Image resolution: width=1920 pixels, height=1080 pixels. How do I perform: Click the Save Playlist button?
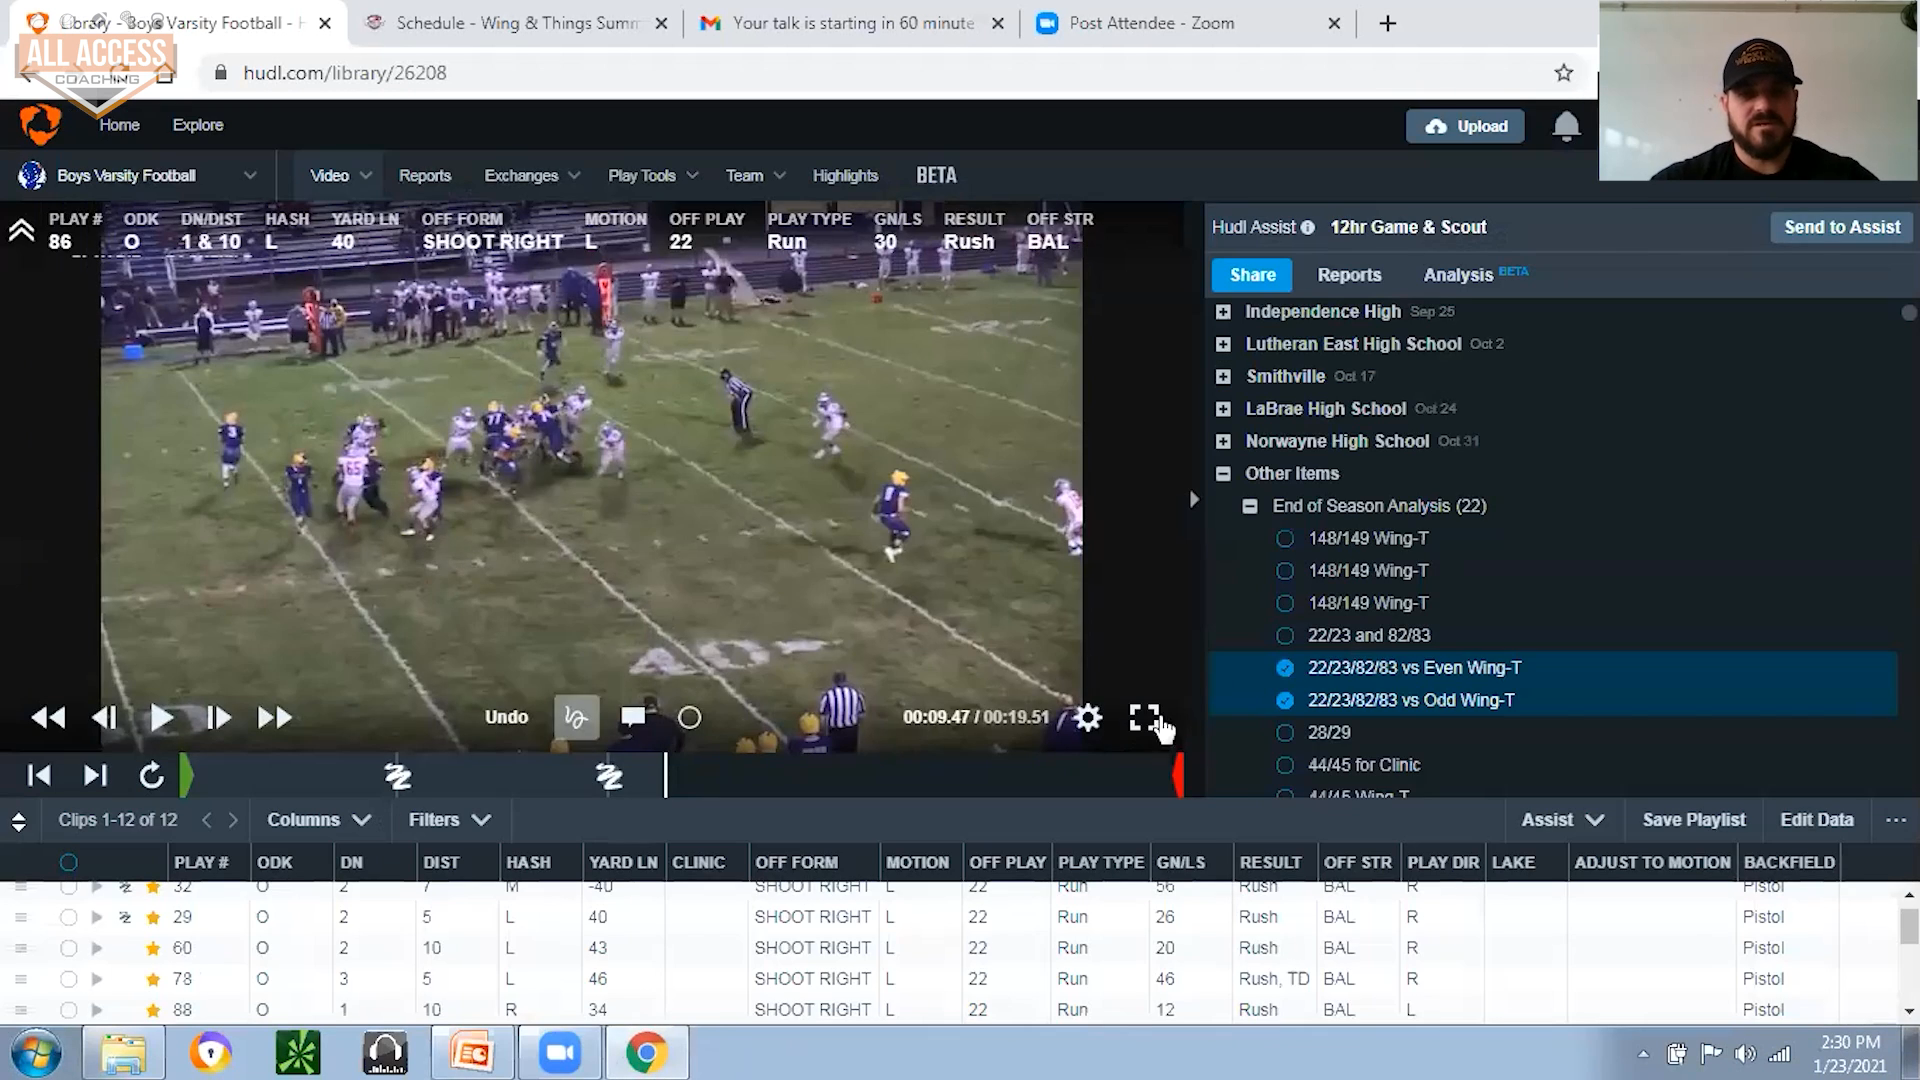coord(1693,820)
